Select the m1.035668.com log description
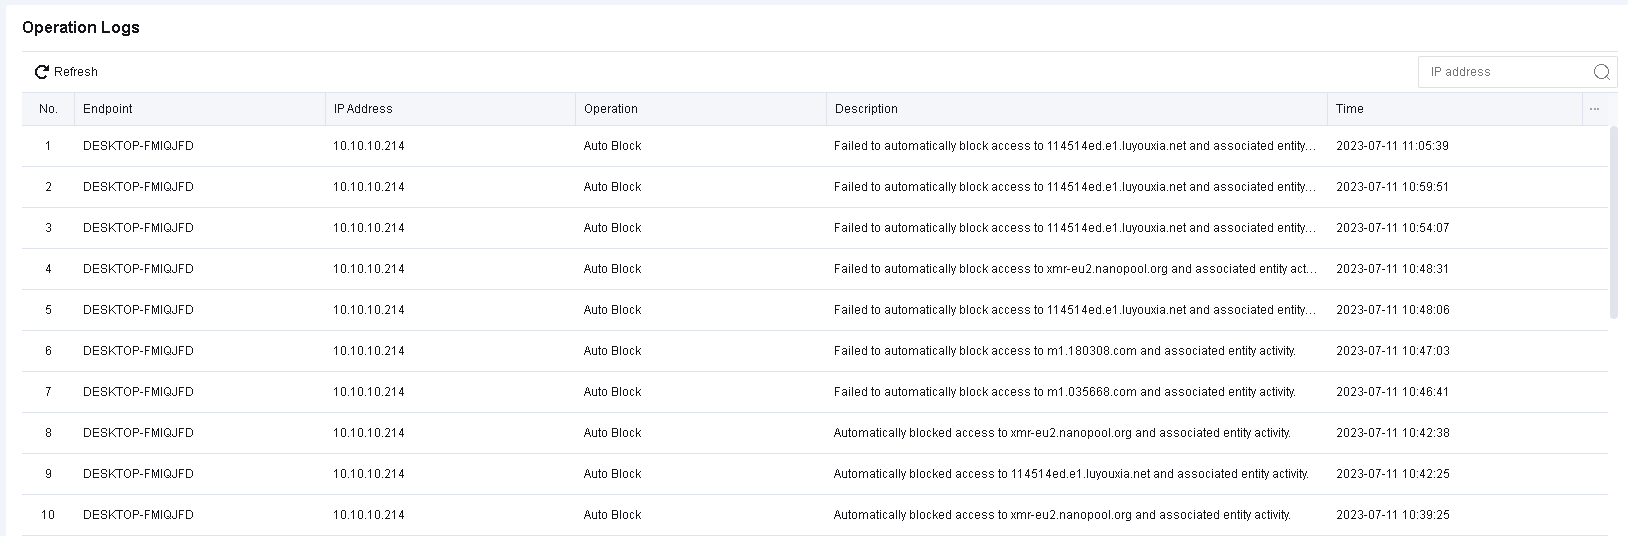This screenshot has height=536, width=1628. pos(1064,392)
